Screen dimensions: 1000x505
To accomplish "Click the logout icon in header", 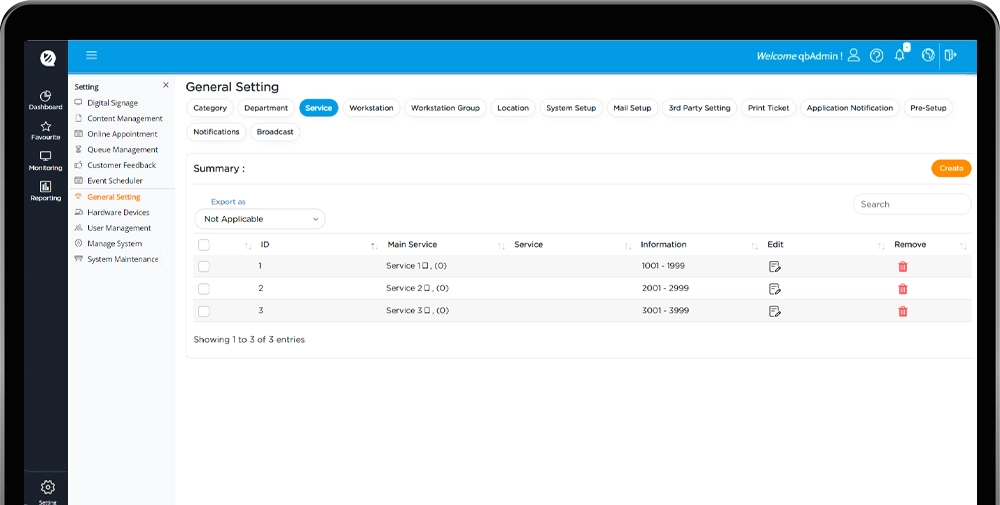I will tap(950, 56).
